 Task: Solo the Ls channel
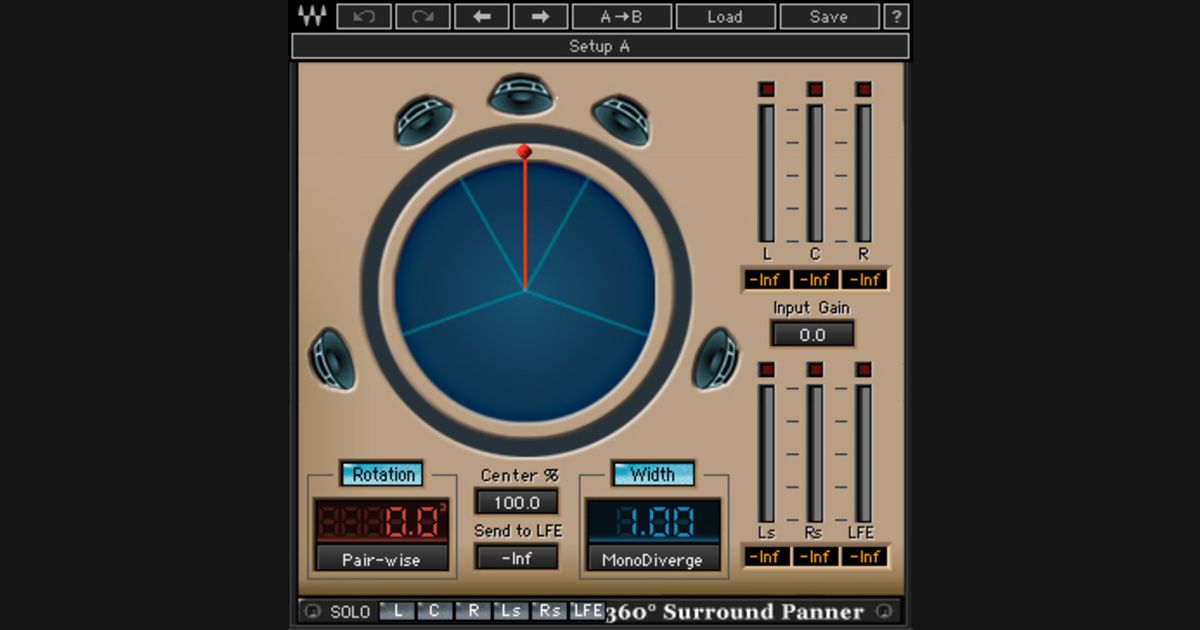tap(511, 611)
